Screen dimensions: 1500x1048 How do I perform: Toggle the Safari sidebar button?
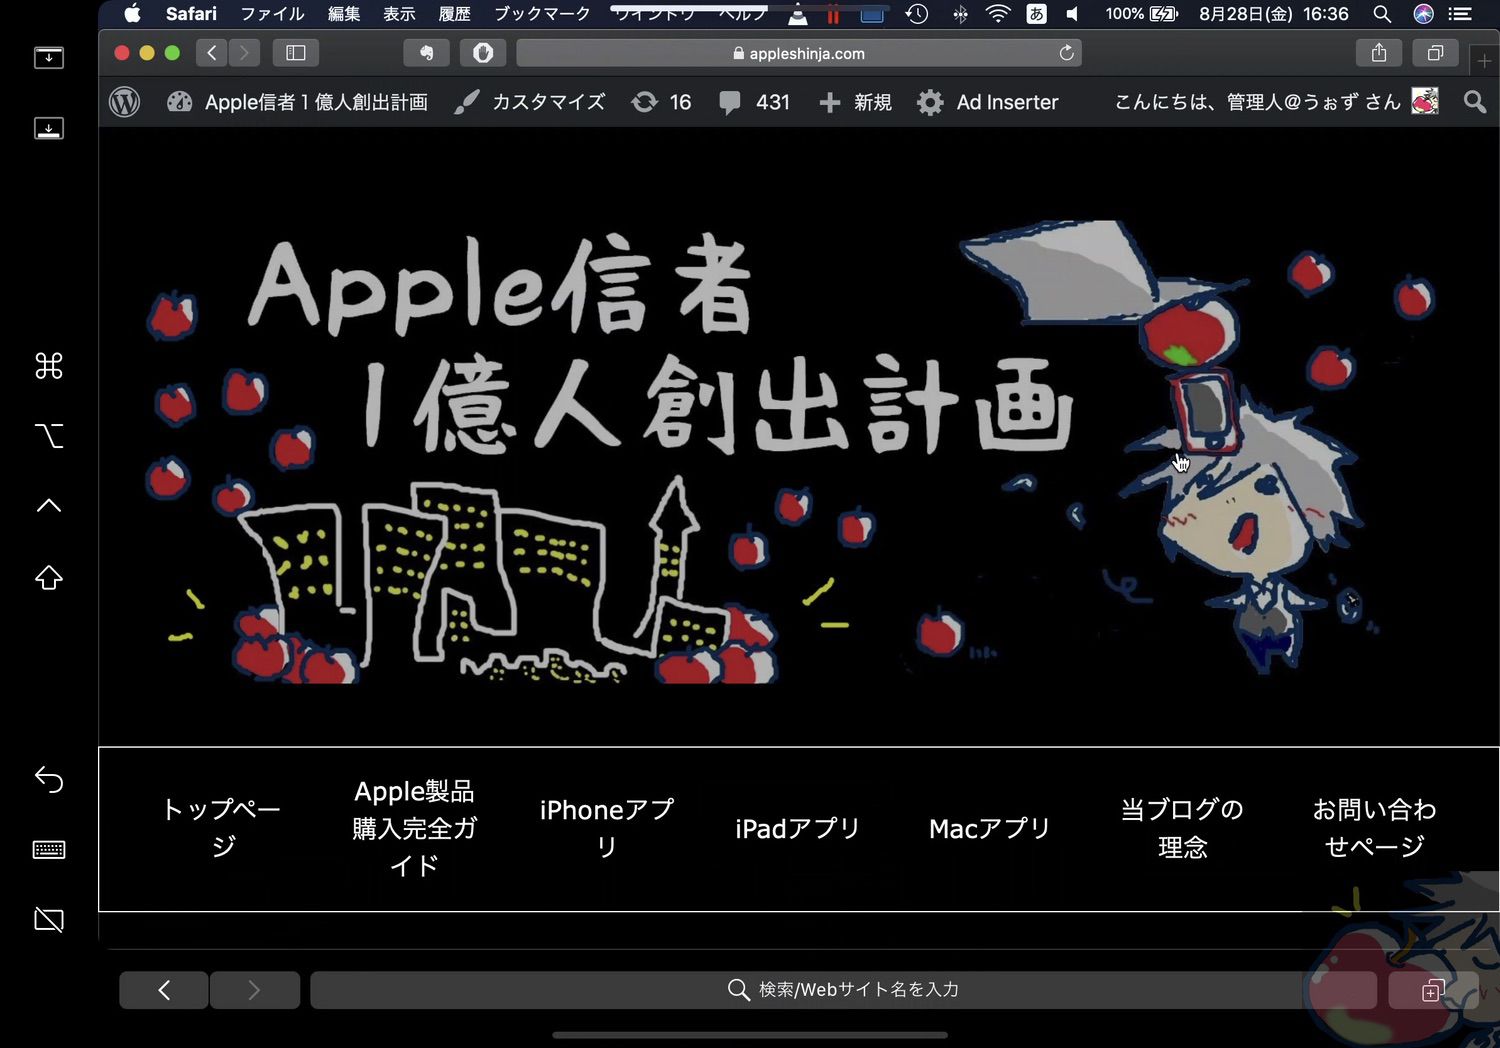point(296,53)
